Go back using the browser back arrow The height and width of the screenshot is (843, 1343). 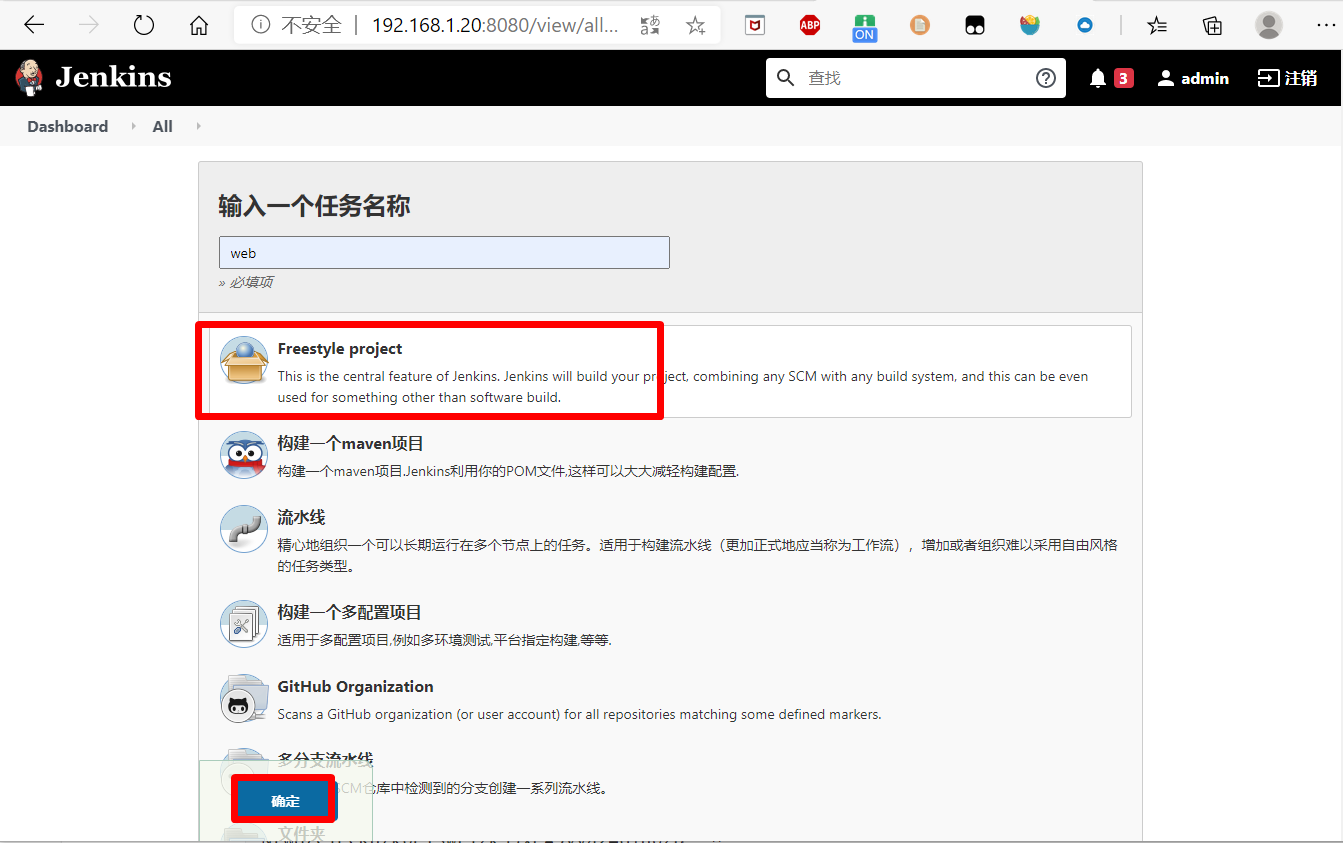tap(34, 25)
